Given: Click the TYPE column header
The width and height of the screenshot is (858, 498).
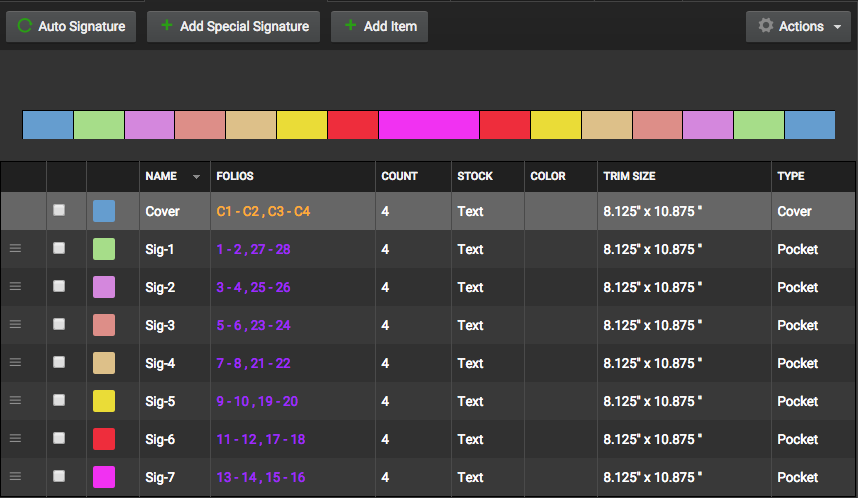Looking at the screenshot, I should pyautogui.click(x=790, y=176).
